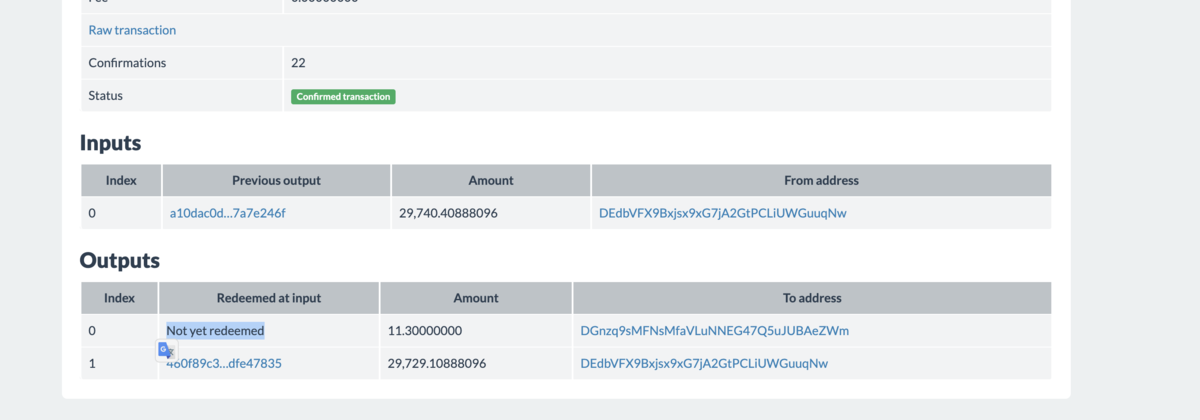
Task: Click the input amount 29,740.40888096
Action: point(448,213)
